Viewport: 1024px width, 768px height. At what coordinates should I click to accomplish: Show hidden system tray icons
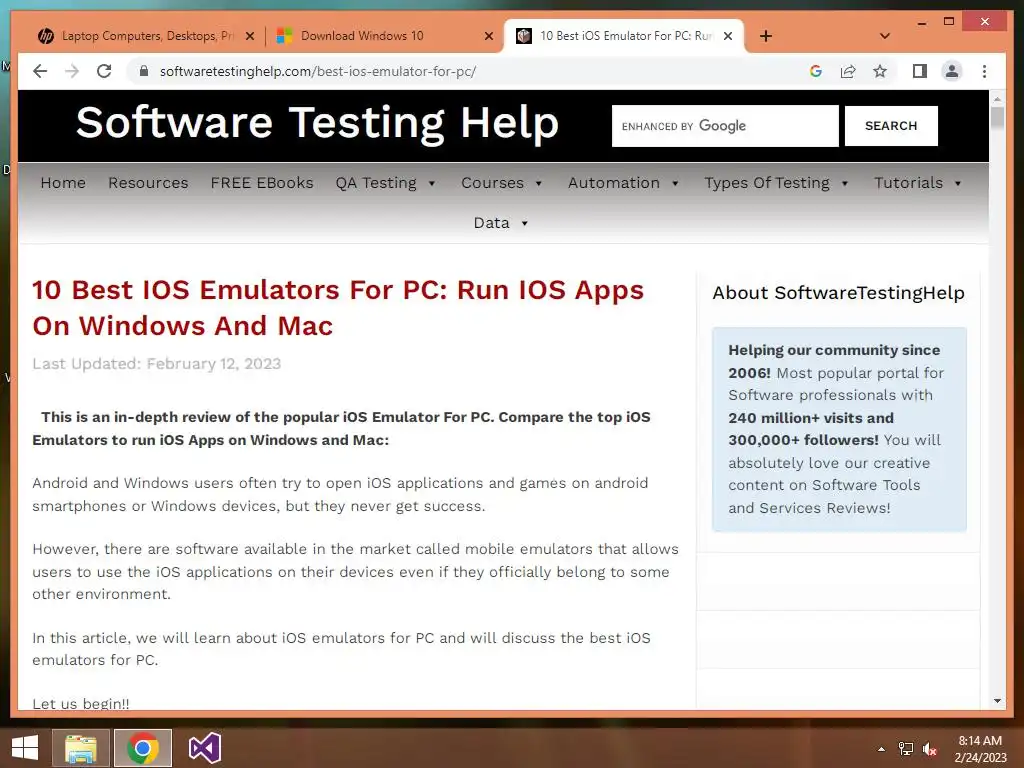coord(882,749)
